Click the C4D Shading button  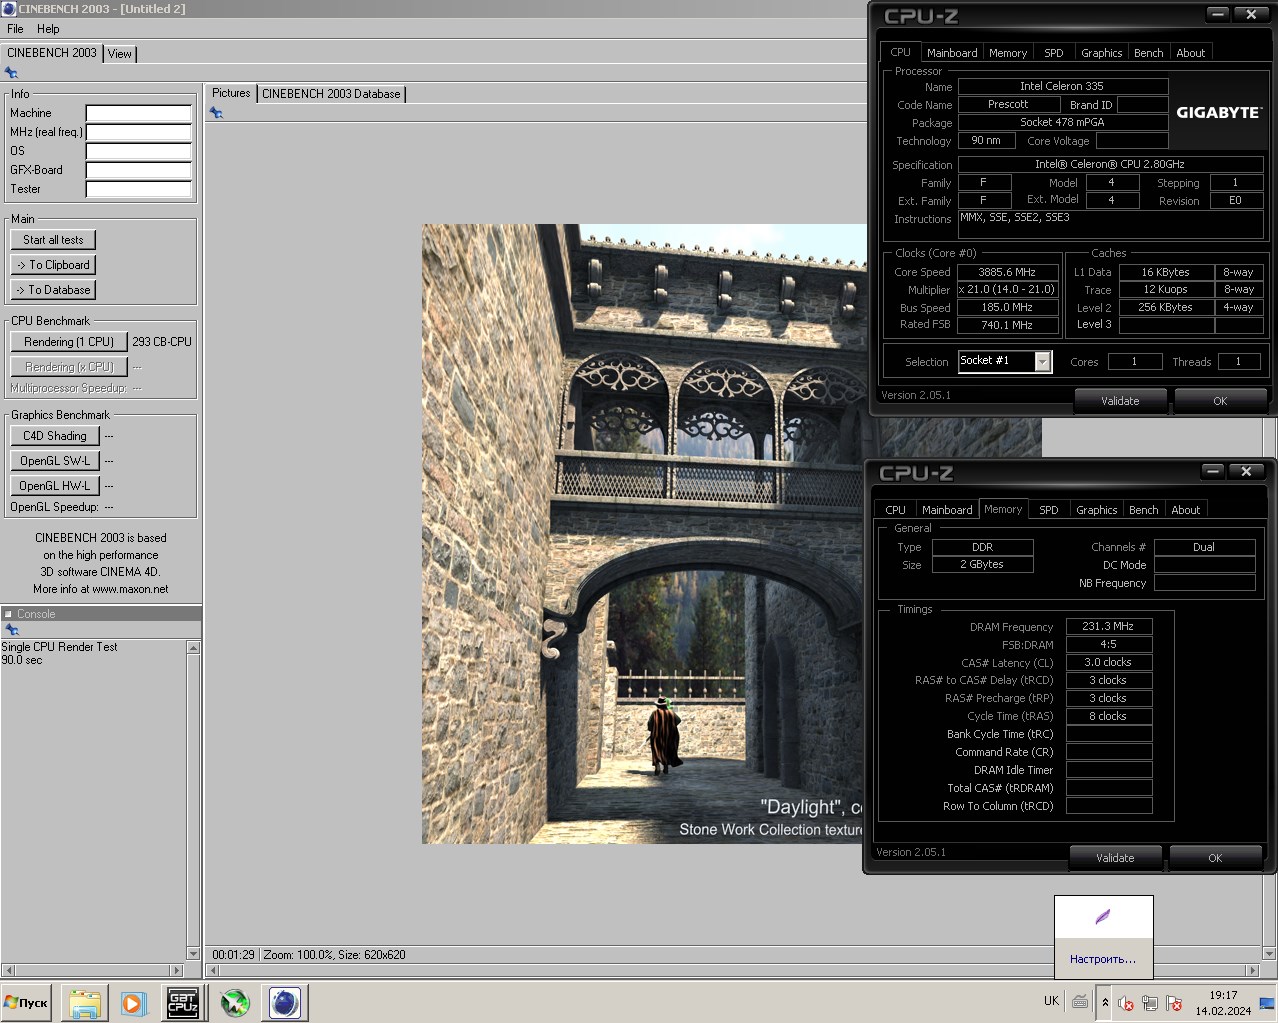[x=55, y=436]
